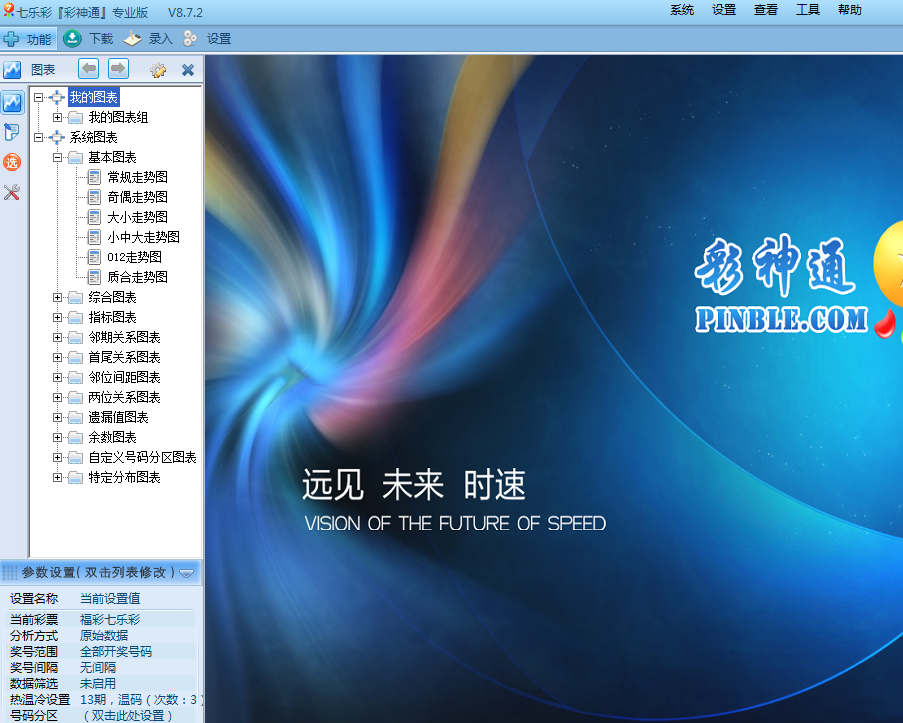Click the gear-pencil edit icon in 图表 panel
This screenshot has width=903, height=723.
(x=157, y=70)
